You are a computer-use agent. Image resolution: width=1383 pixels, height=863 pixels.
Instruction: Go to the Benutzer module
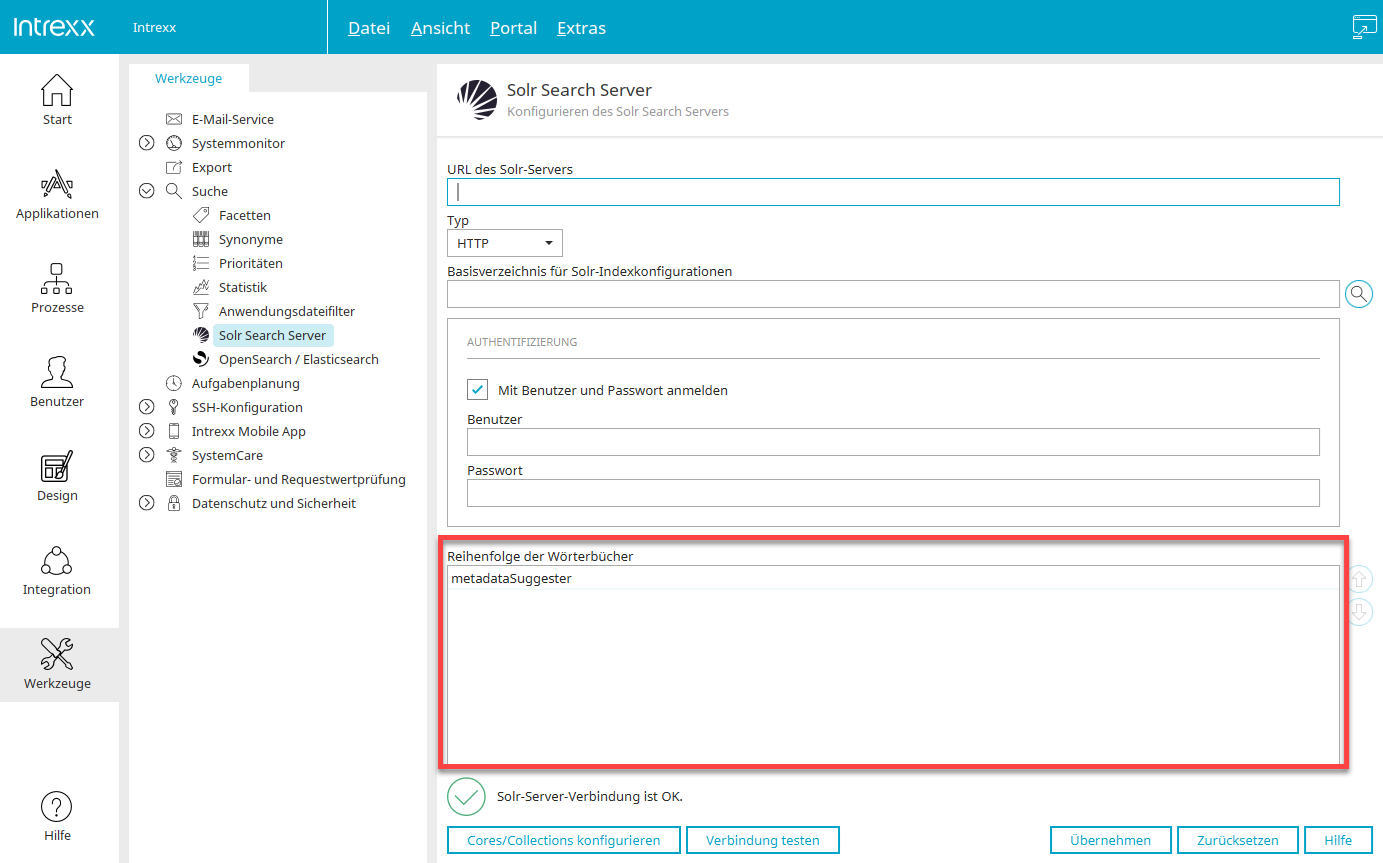pos(57,382)
